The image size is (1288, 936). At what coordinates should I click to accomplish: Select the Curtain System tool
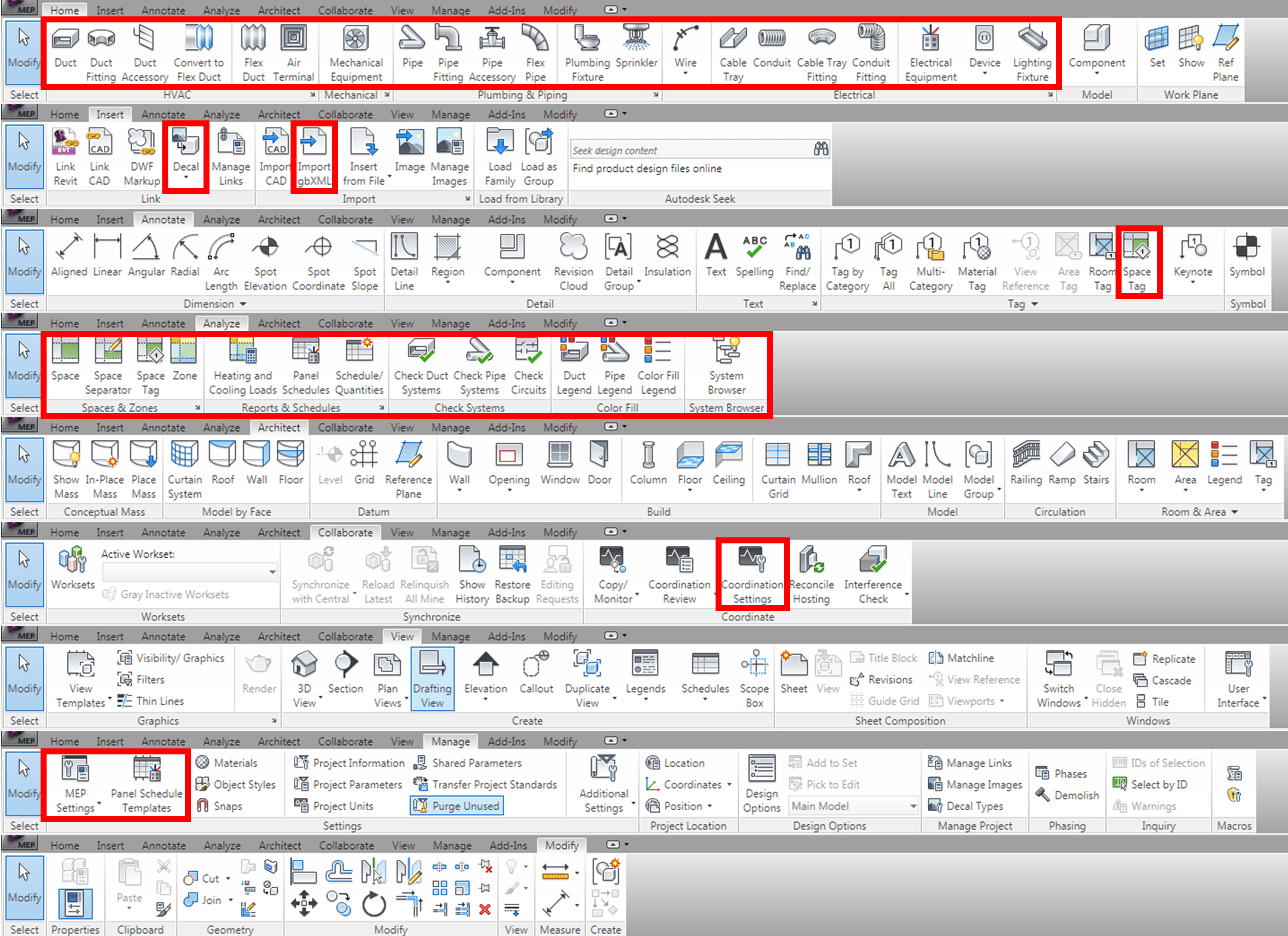(185, 470)
